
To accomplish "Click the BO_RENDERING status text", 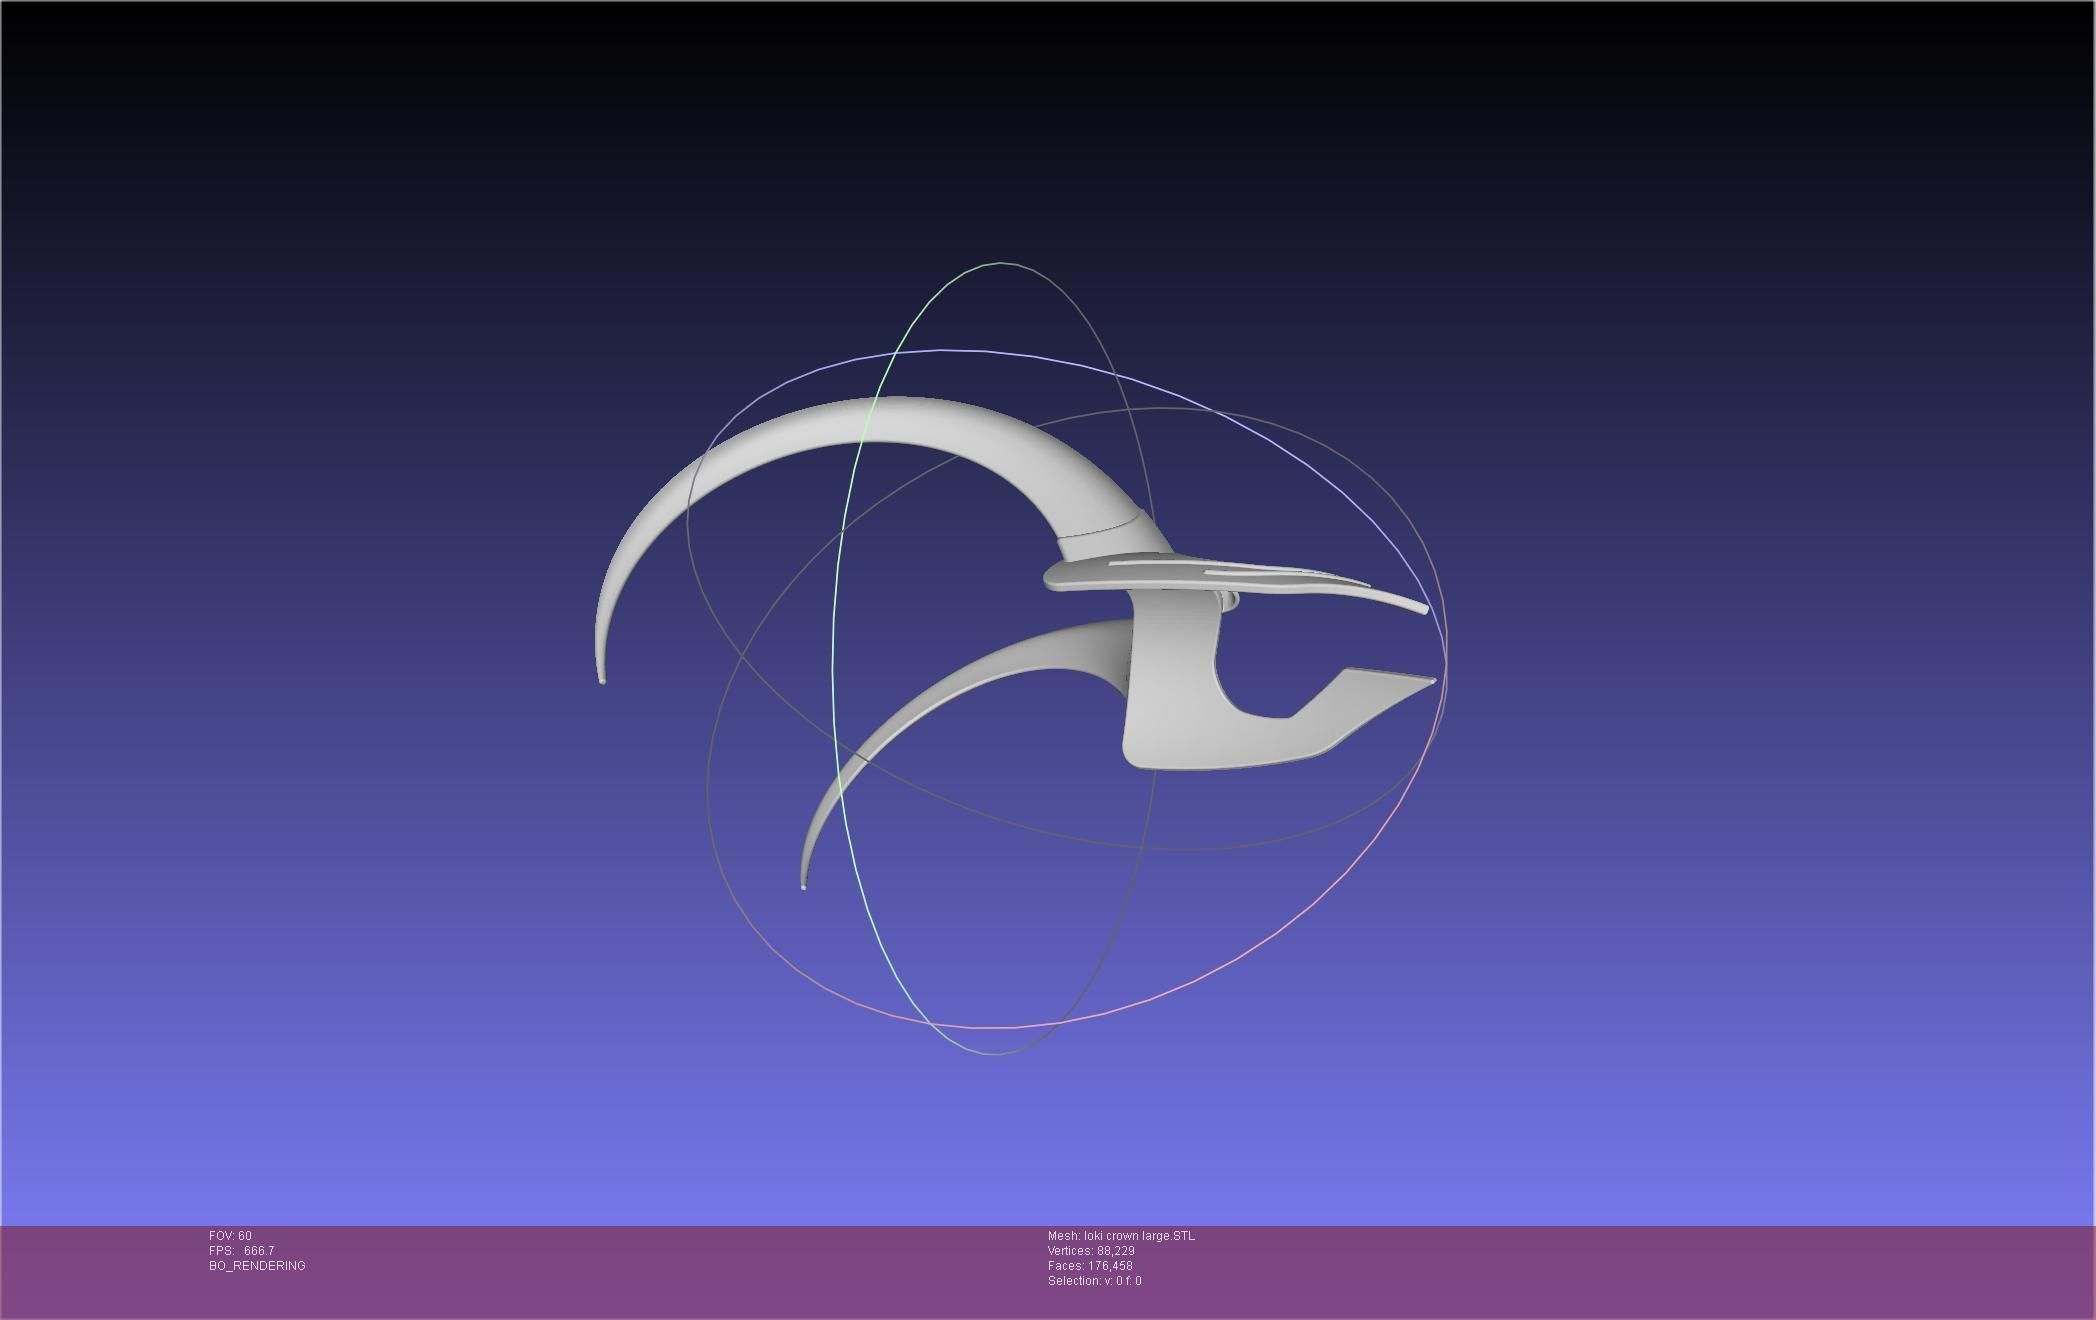I will point(257,1266).
